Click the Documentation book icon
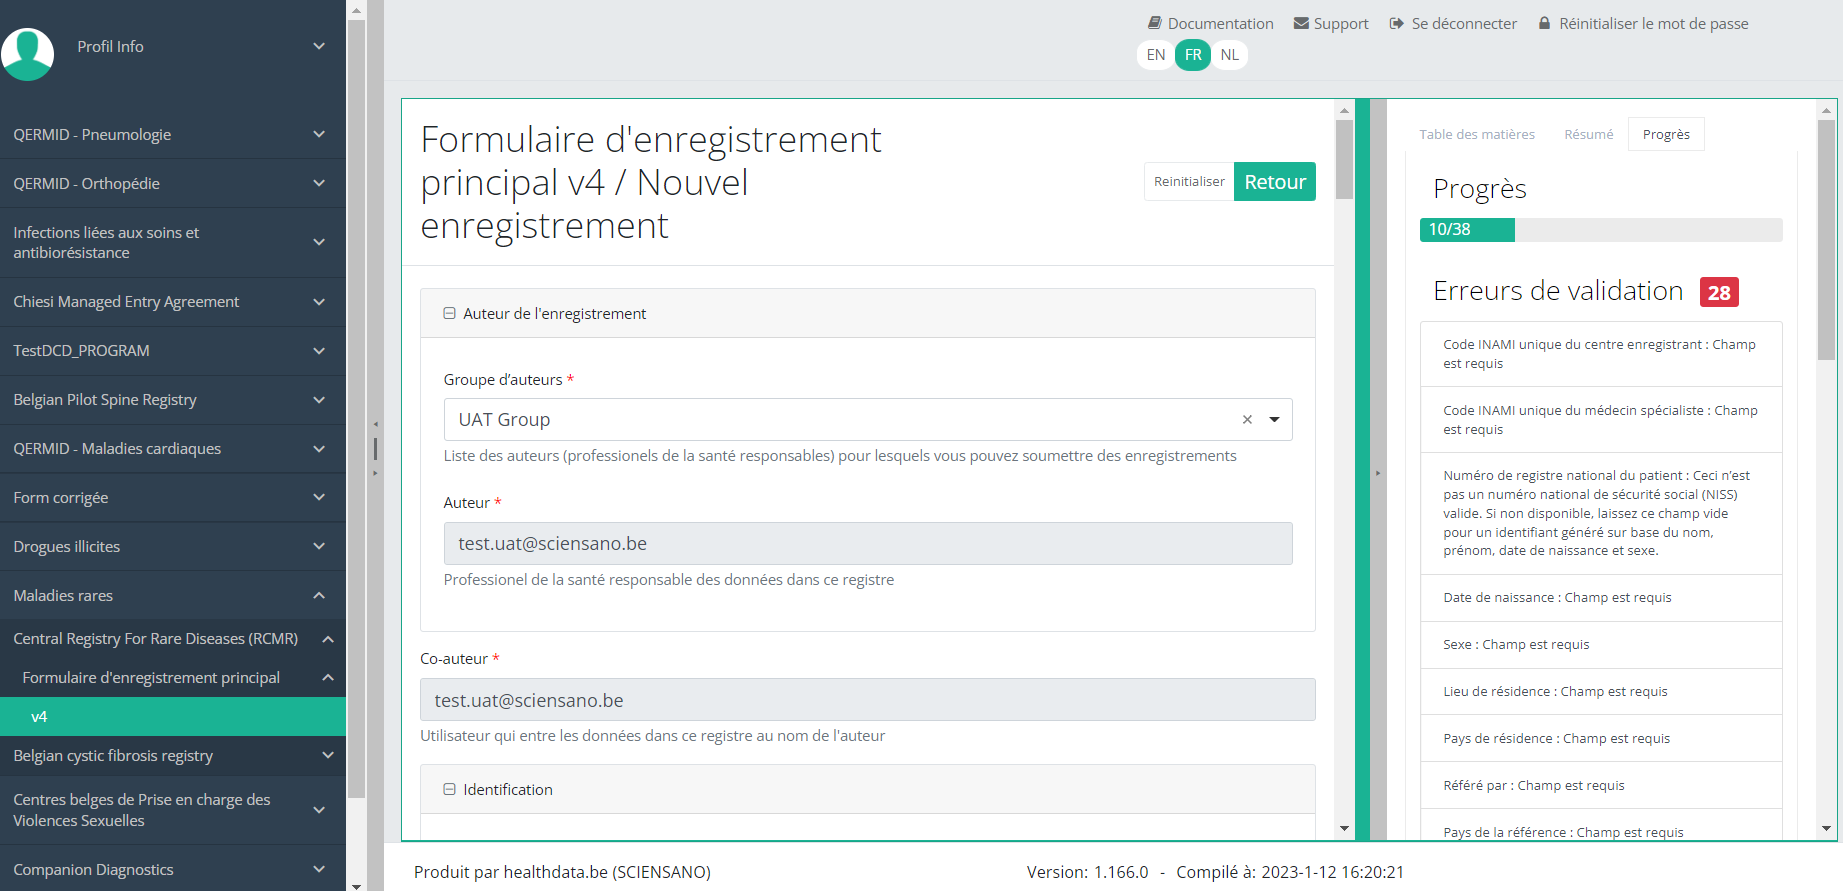Image resolution: width=1843 pixels, height=891 pixels. pyautogui.click(x=1155, y=23)
